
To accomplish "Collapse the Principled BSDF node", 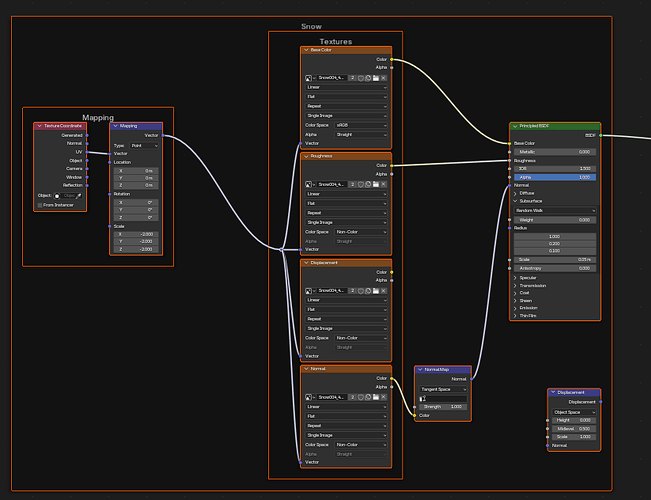I will pos(515,126).
